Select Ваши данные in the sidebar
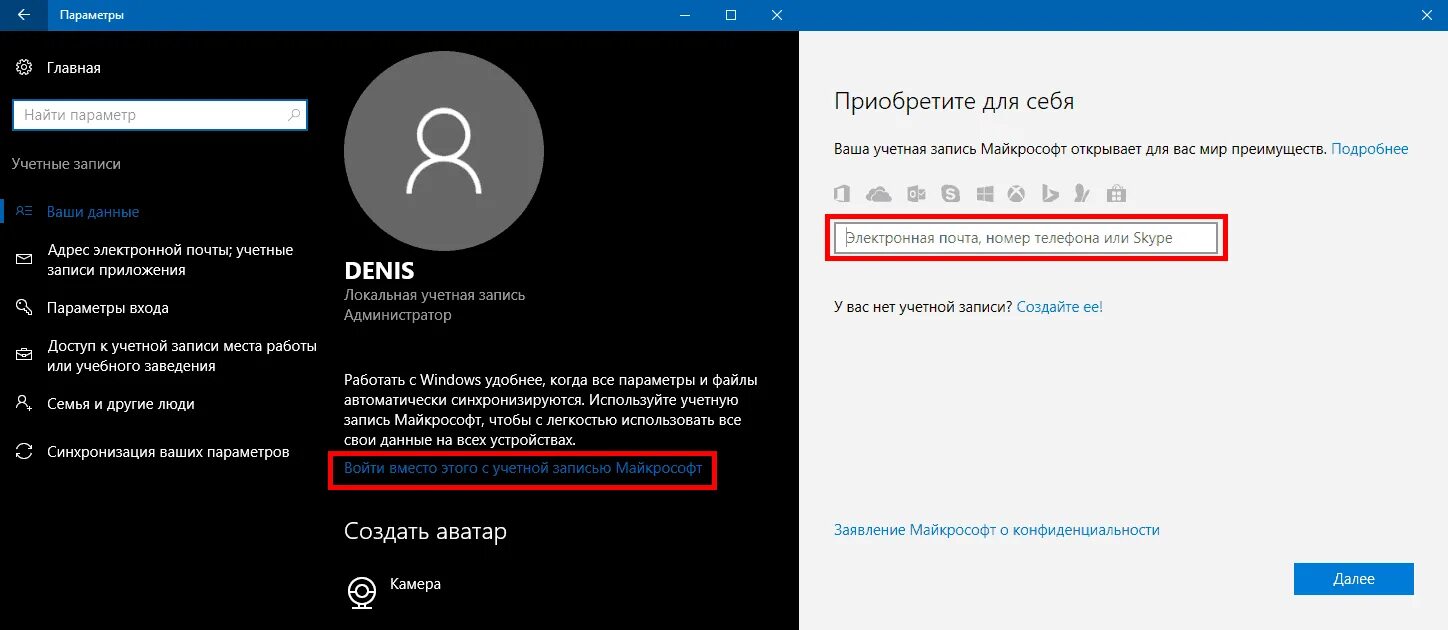The height and width of the screenshot is (630, 1448). point(93,212)
